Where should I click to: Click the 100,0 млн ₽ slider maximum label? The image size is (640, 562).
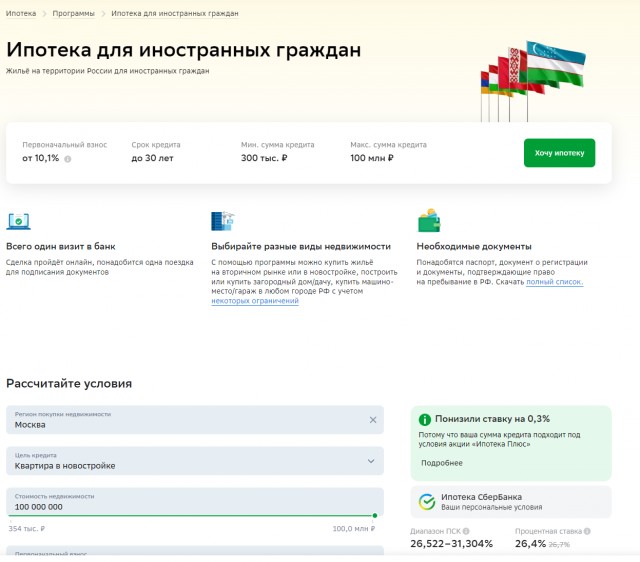point(353,529)
